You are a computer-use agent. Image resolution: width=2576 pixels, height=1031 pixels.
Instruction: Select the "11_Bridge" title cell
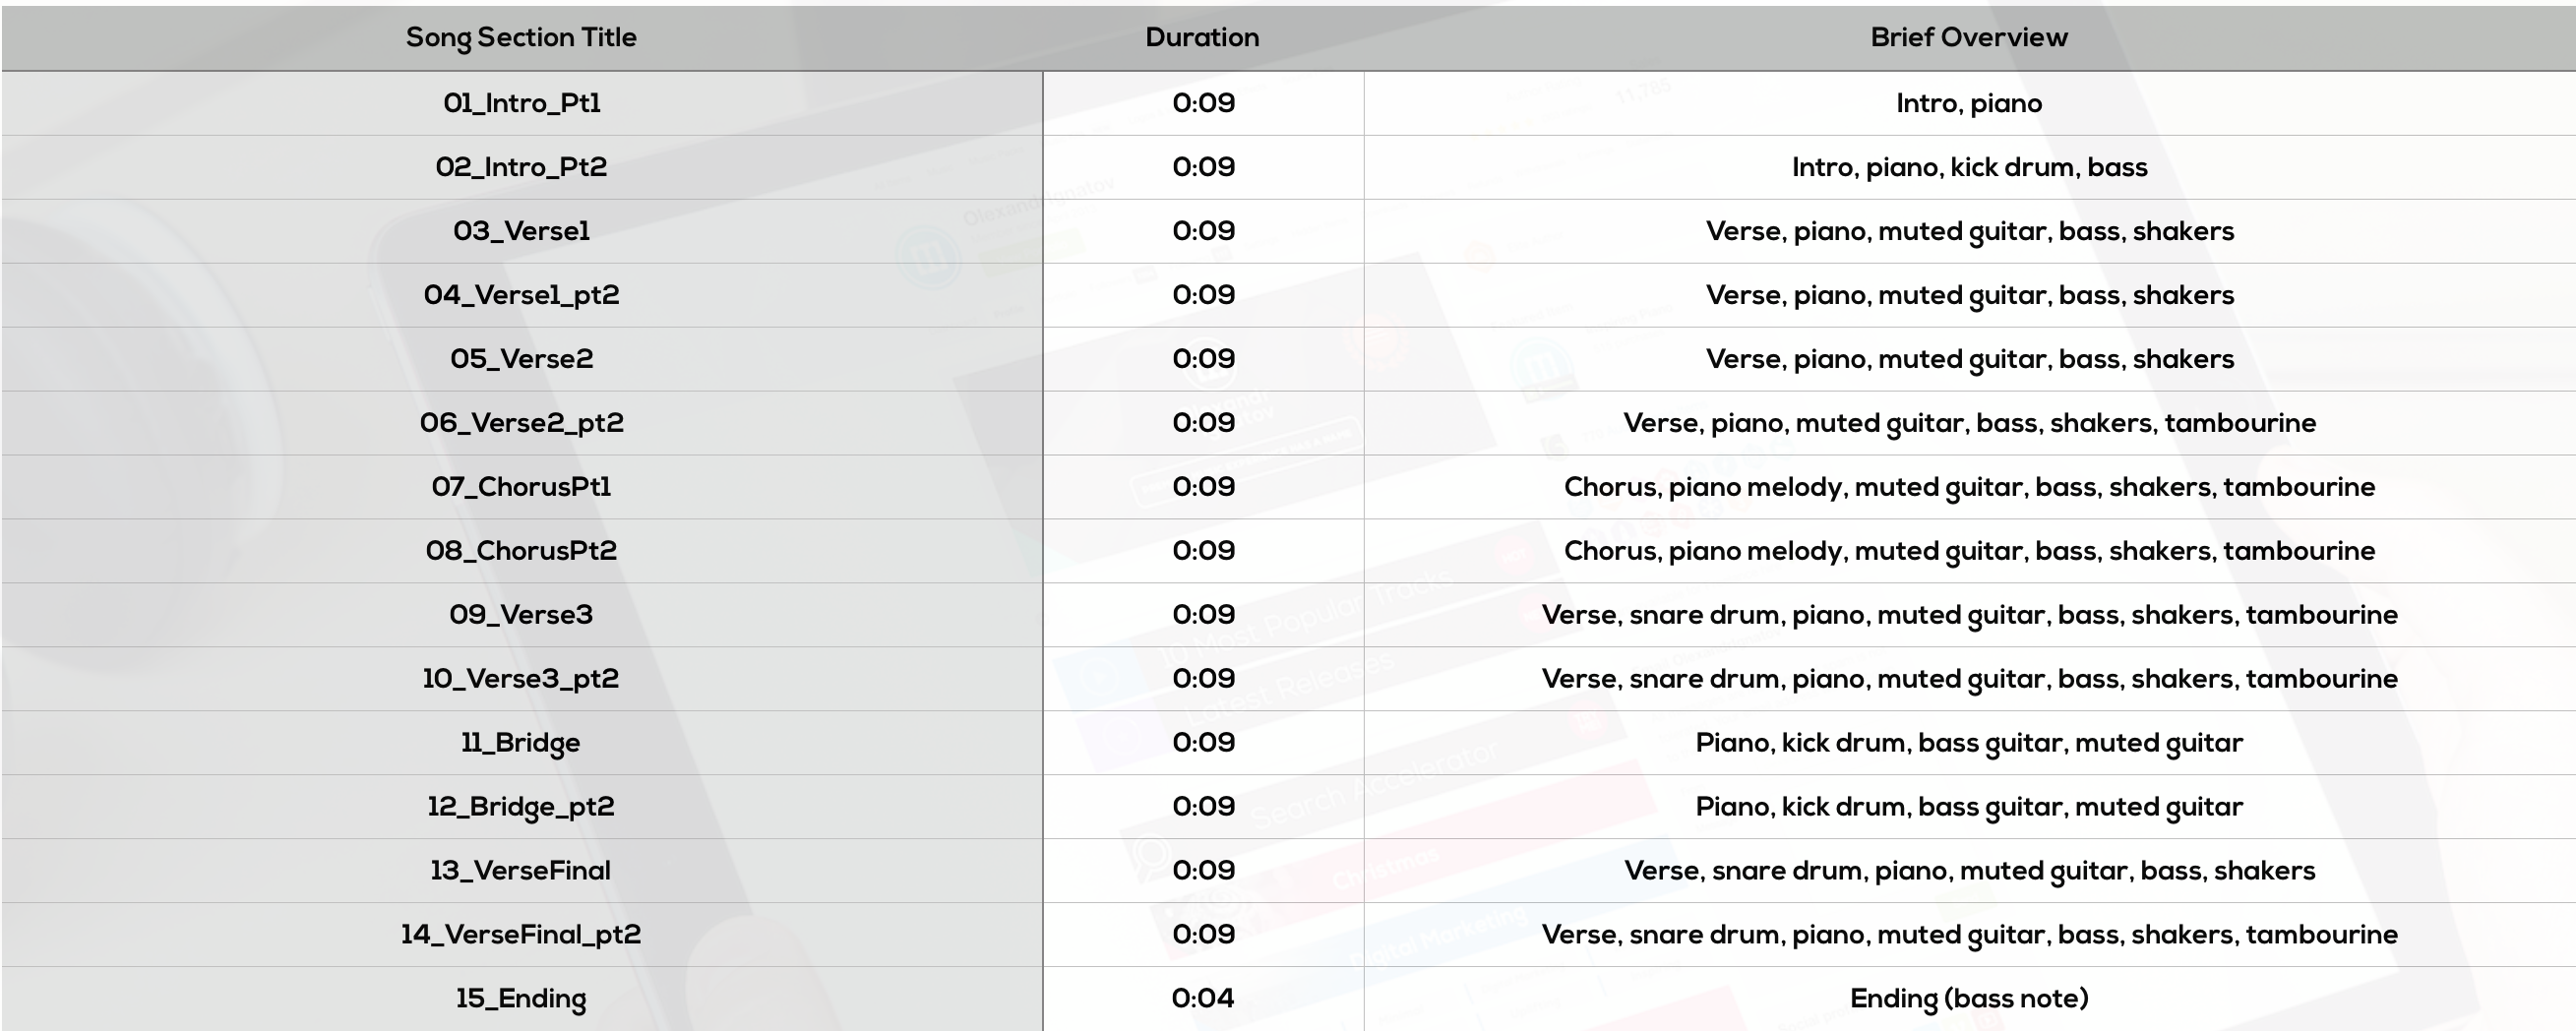pyautogui.click(x=521, y=743)
